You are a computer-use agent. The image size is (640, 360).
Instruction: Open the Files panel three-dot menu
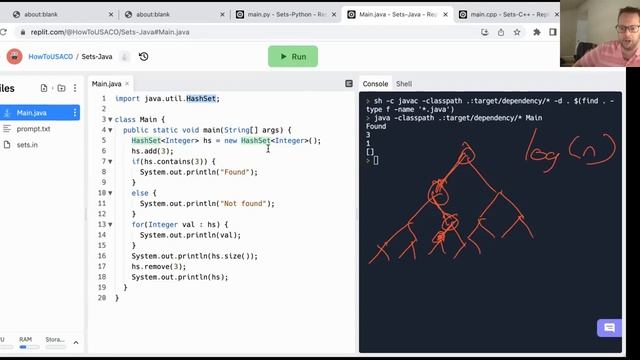point(75,88)
